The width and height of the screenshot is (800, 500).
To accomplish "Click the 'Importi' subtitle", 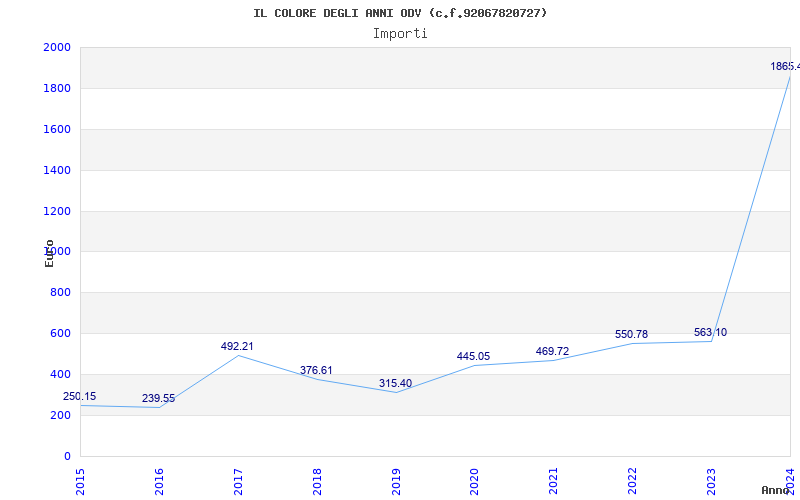I will pos(400,34).
